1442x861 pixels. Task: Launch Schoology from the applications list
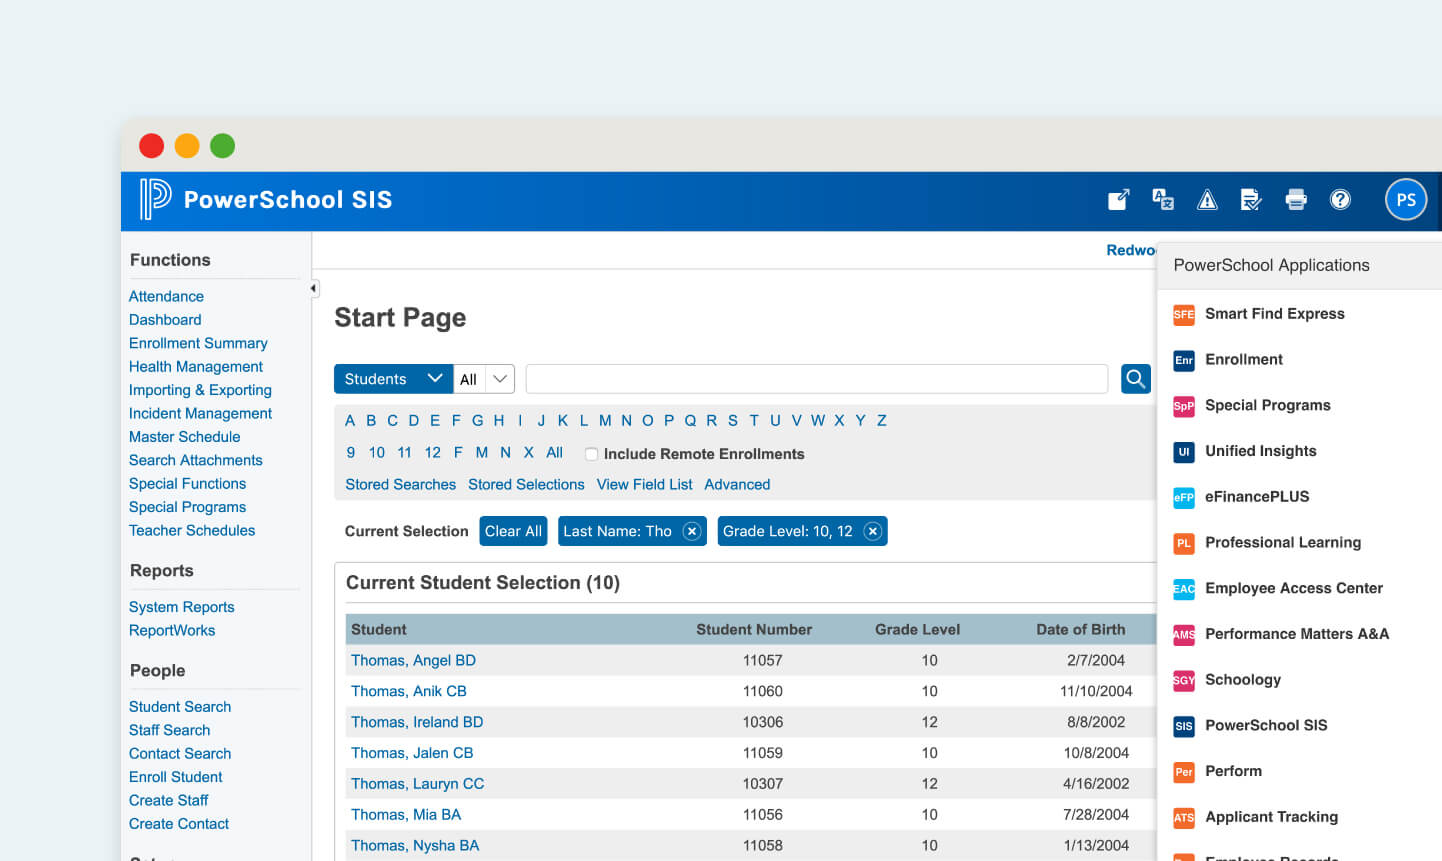[1242, 680]
